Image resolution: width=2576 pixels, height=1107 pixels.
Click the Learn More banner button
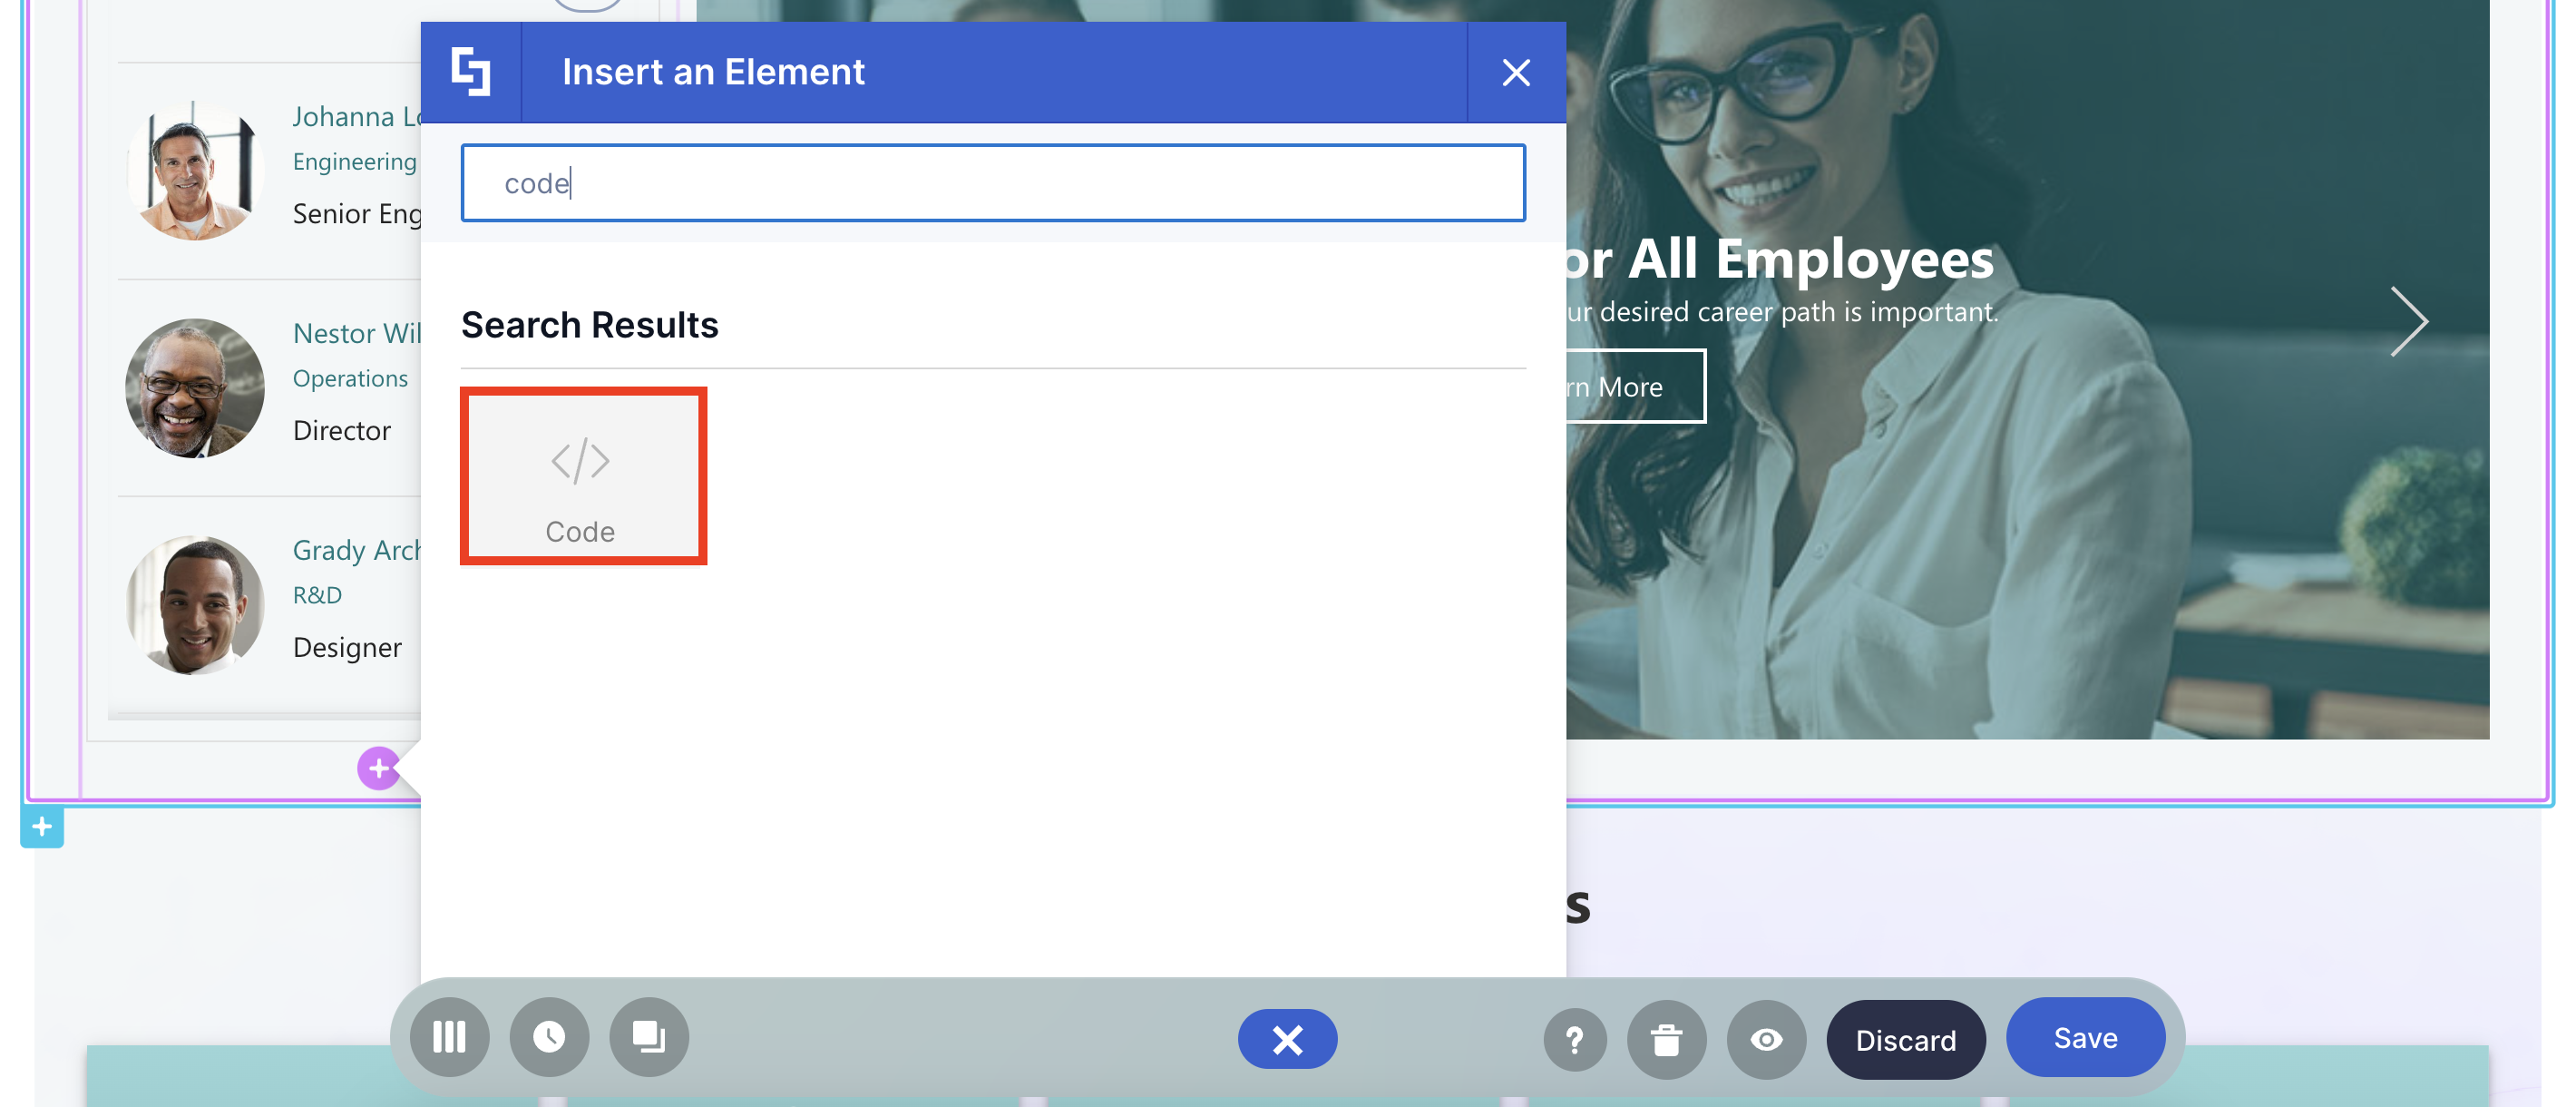pos(1632,387)
